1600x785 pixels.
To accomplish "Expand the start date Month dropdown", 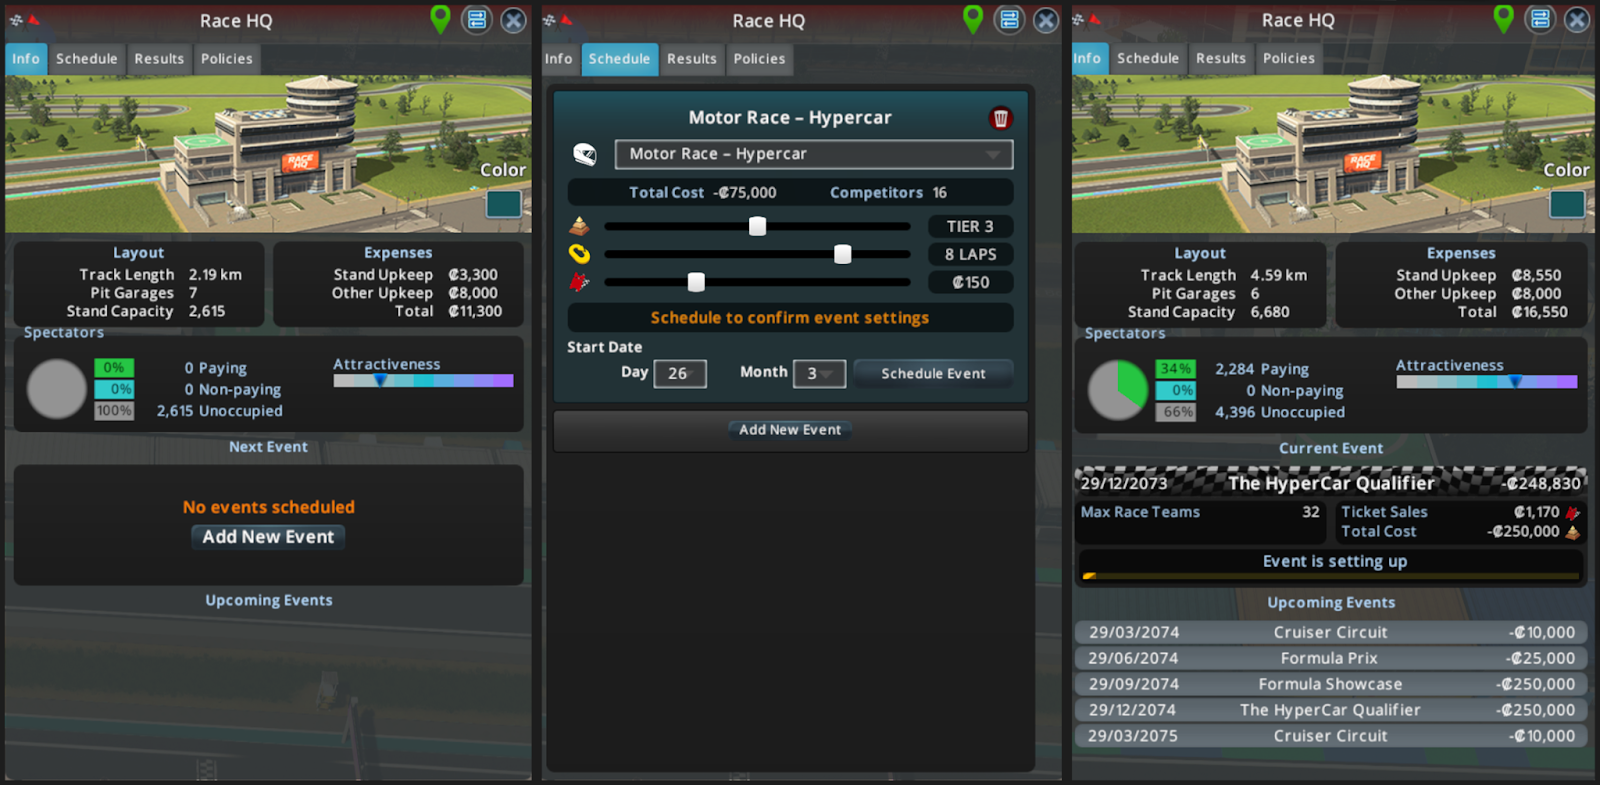I will point(819,374).
